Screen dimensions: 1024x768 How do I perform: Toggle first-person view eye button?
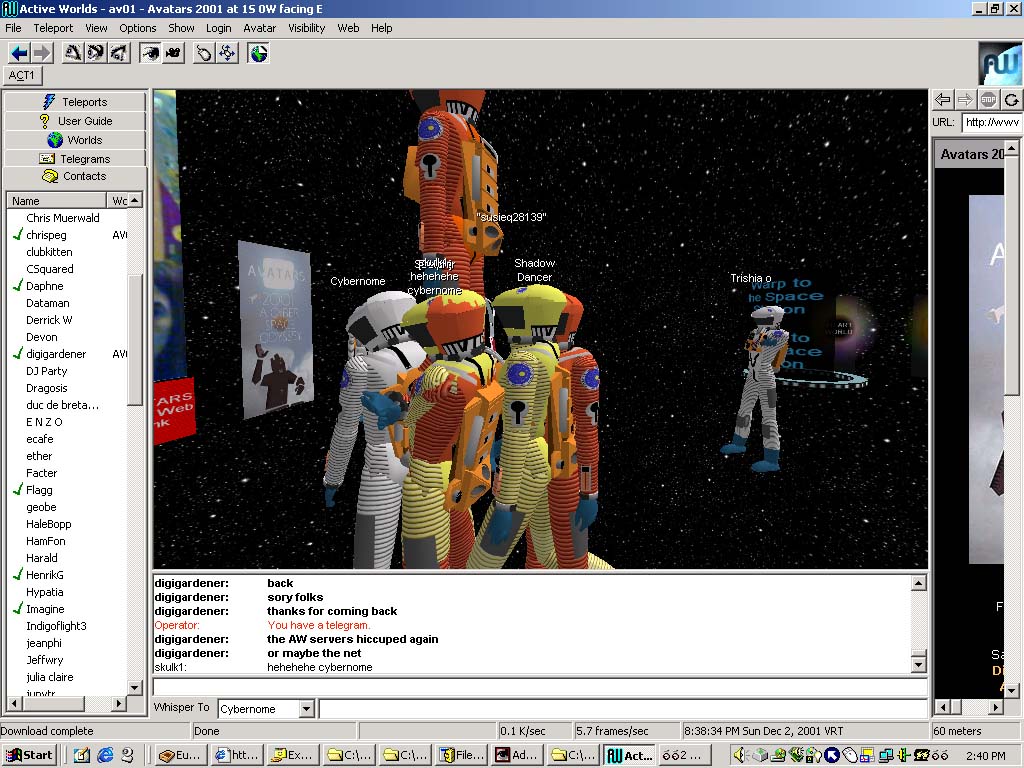(150, 53)
